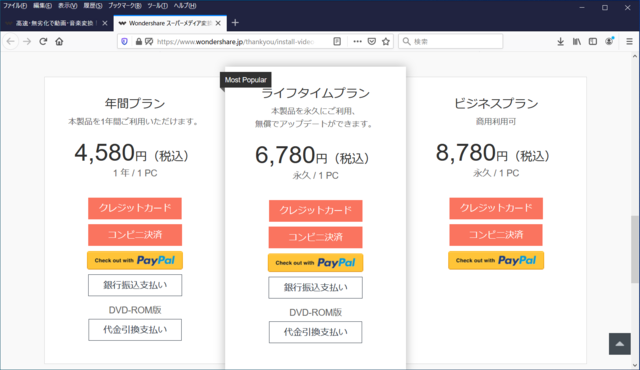
Task: Show the sidebars
Action: 593,41
